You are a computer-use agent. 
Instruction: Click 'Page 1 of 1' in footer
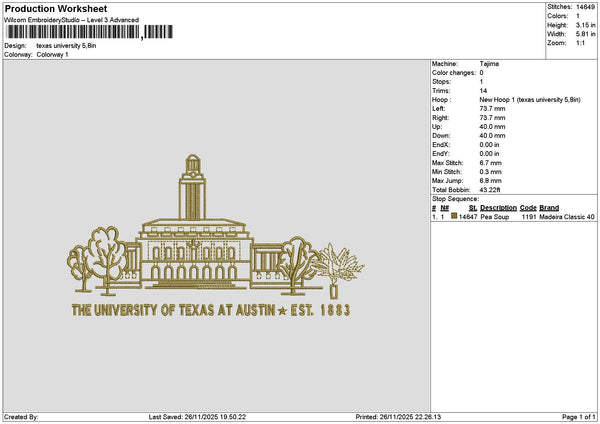click(579, 417)
